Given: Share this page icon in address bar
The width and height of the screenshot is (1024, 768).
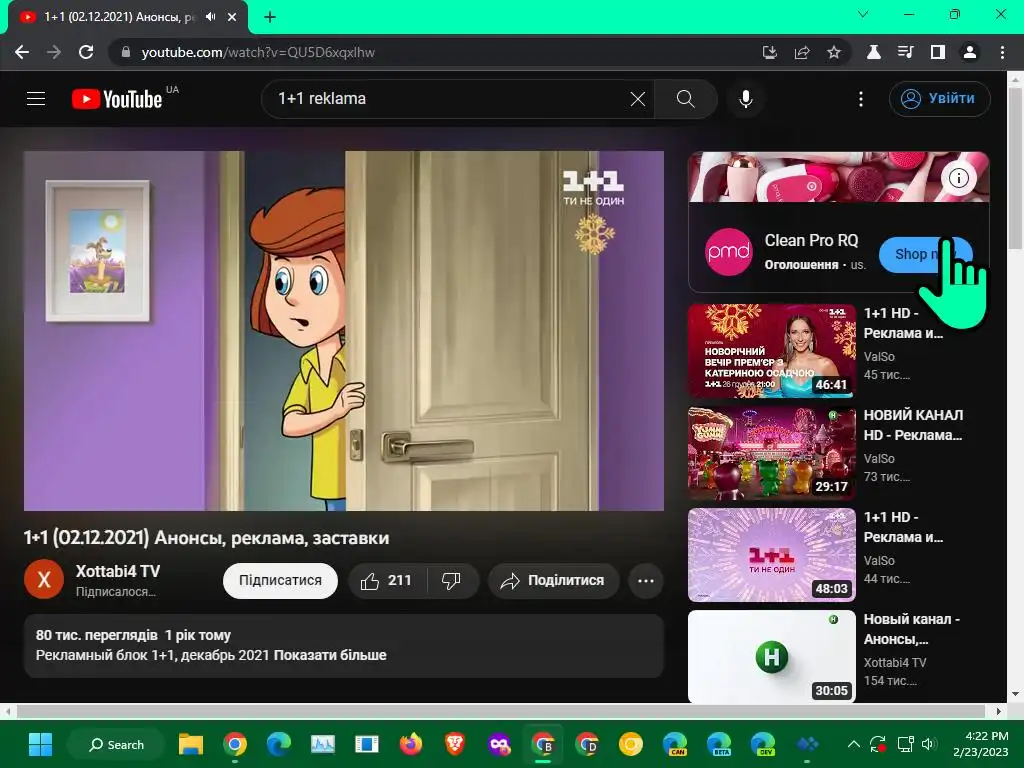Looking at the screenshot, I should [x=801, y=52].
